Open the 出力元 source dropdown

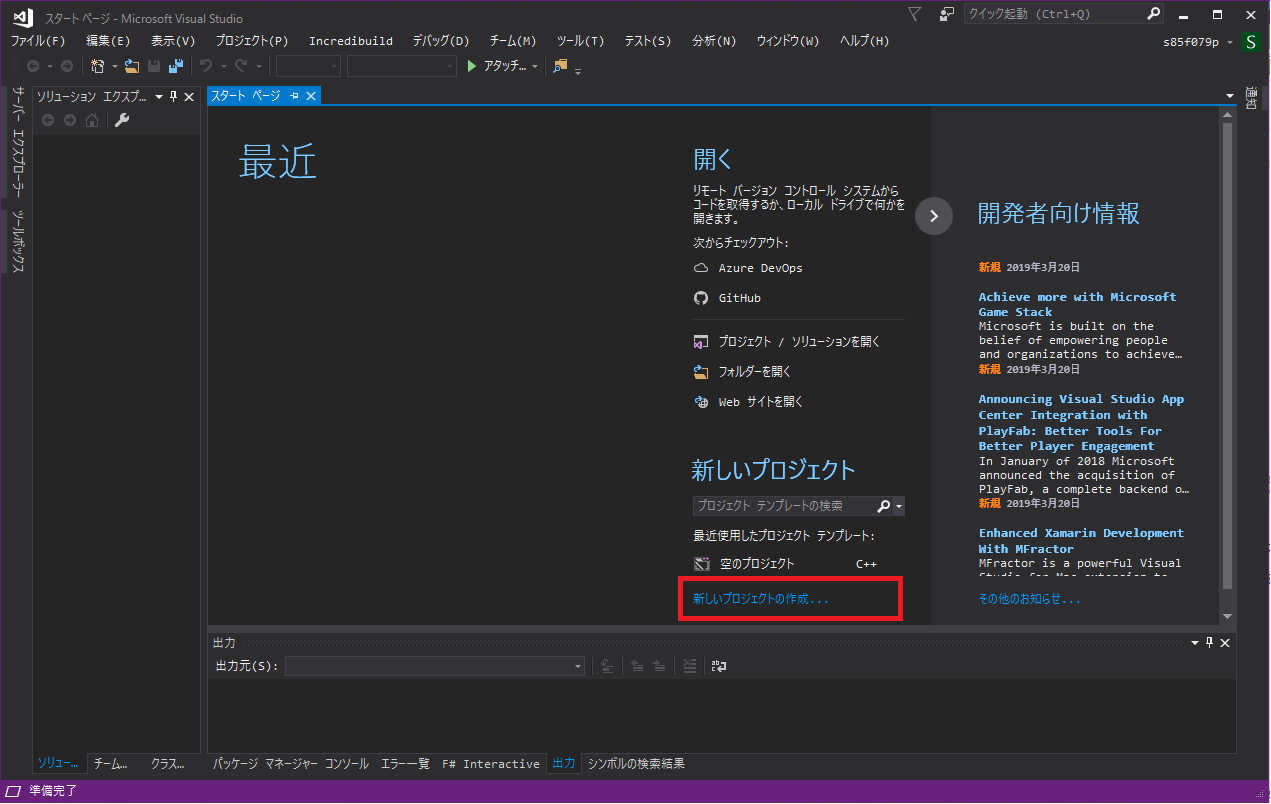click(x=577, y=666)
